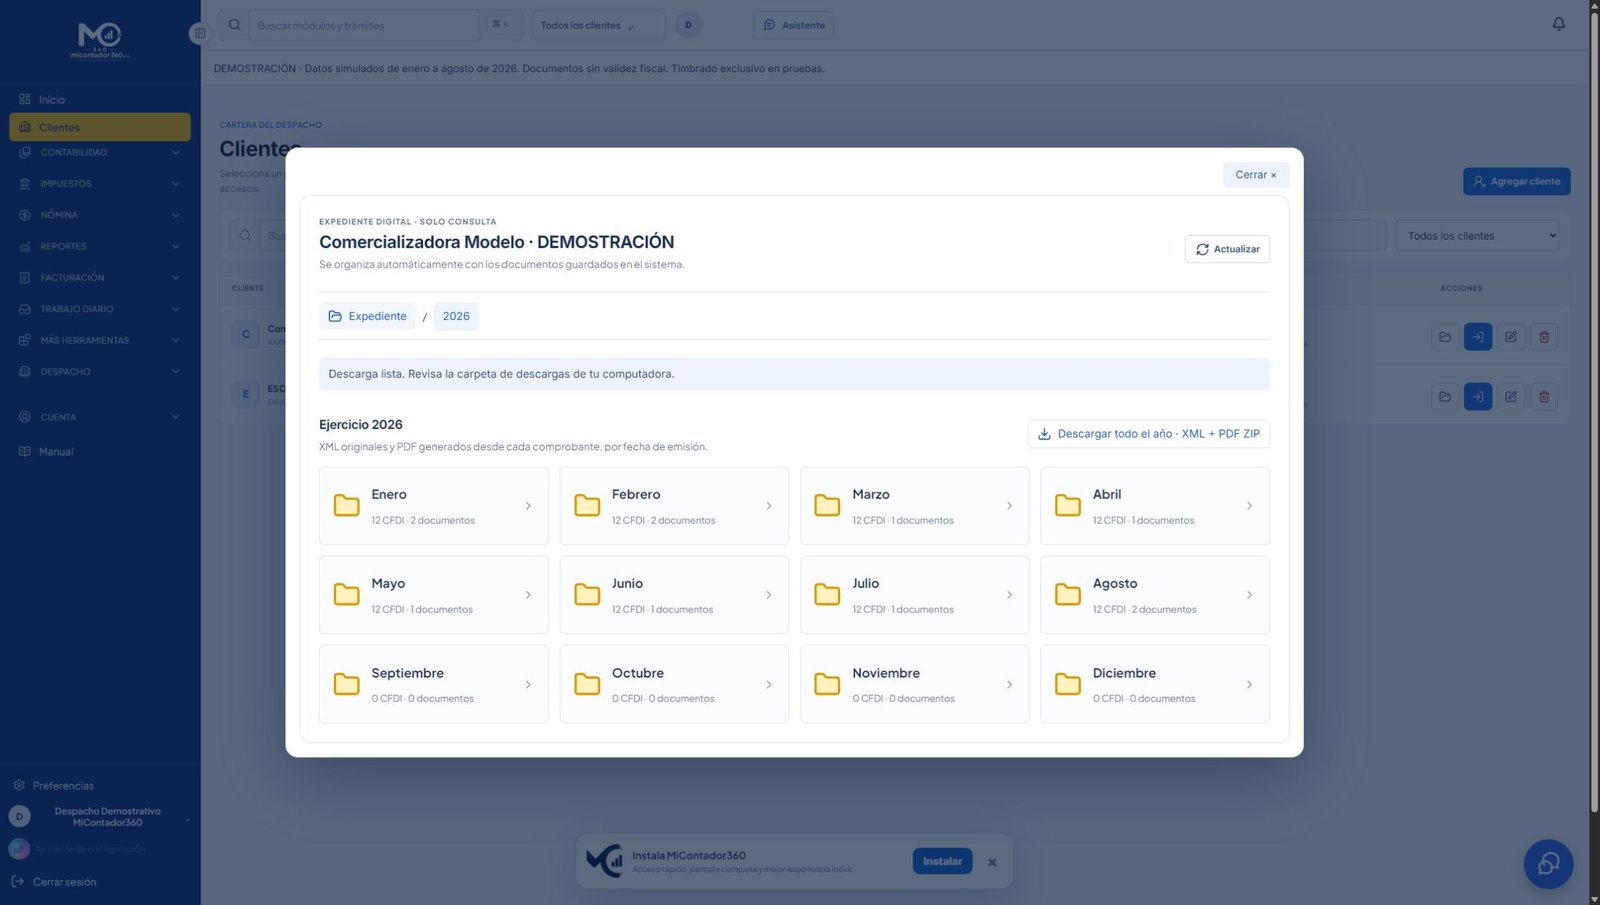Download all year XML + PDF ZIP

coord(1148,434)
